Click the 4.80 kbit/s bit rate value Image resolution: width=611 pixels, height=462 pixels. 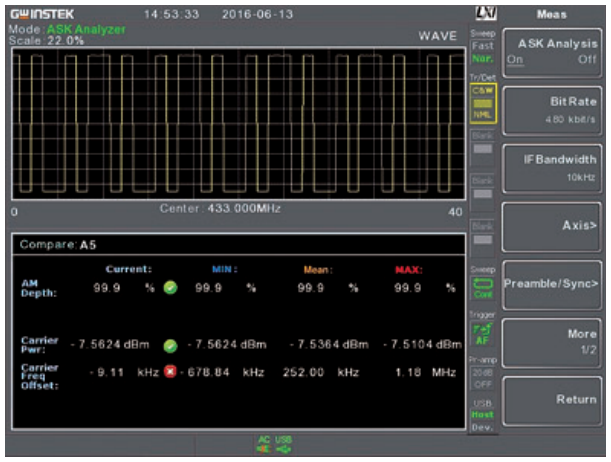pyautogui.click(x=570, y=119)
